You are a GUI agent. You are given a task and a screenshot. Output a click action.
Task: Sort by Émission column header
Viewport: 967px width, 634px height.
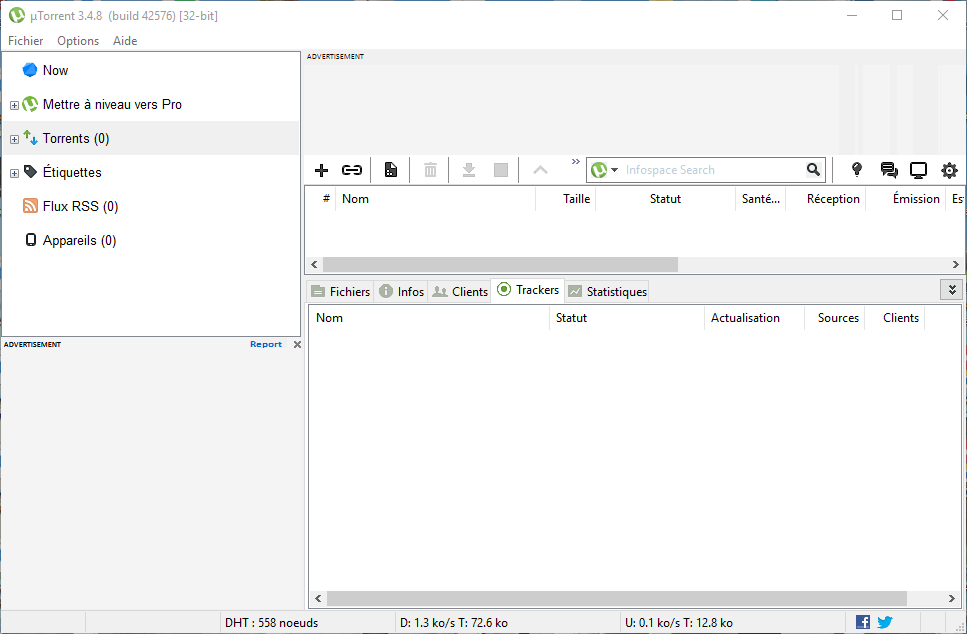(x=906, y=199)
